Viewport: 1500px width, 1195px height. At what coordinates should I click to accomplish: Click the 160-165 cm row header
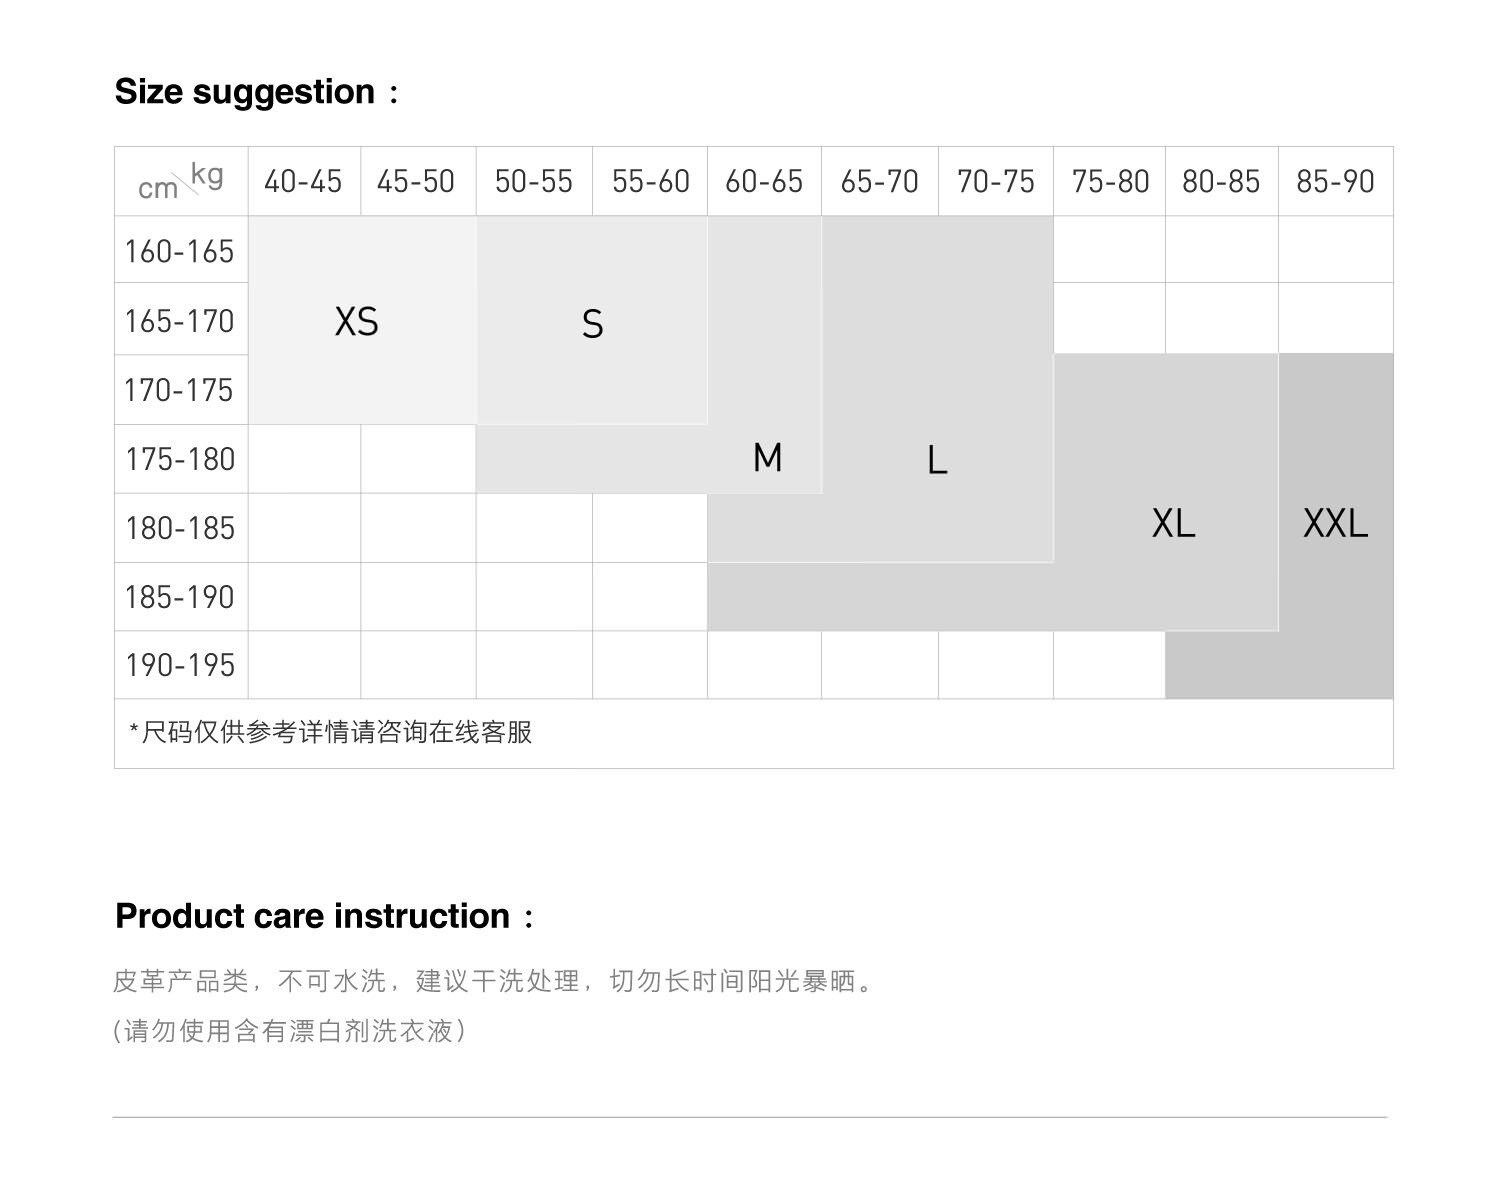click(x=180, y=250)
